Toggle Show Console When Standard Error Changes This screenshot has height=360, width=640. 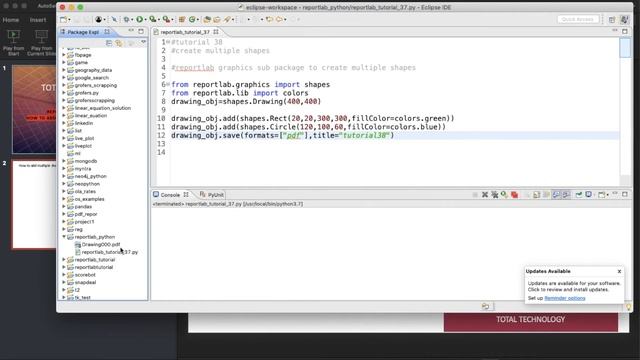pyautogui.click(x=566, y=195)
